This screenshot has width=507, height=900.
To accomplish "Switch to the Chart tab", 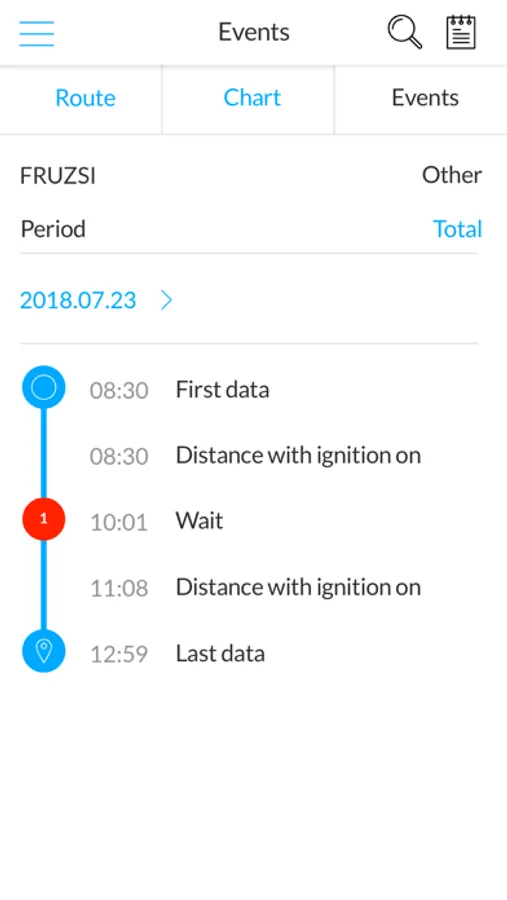I will [x=252, y=98].
